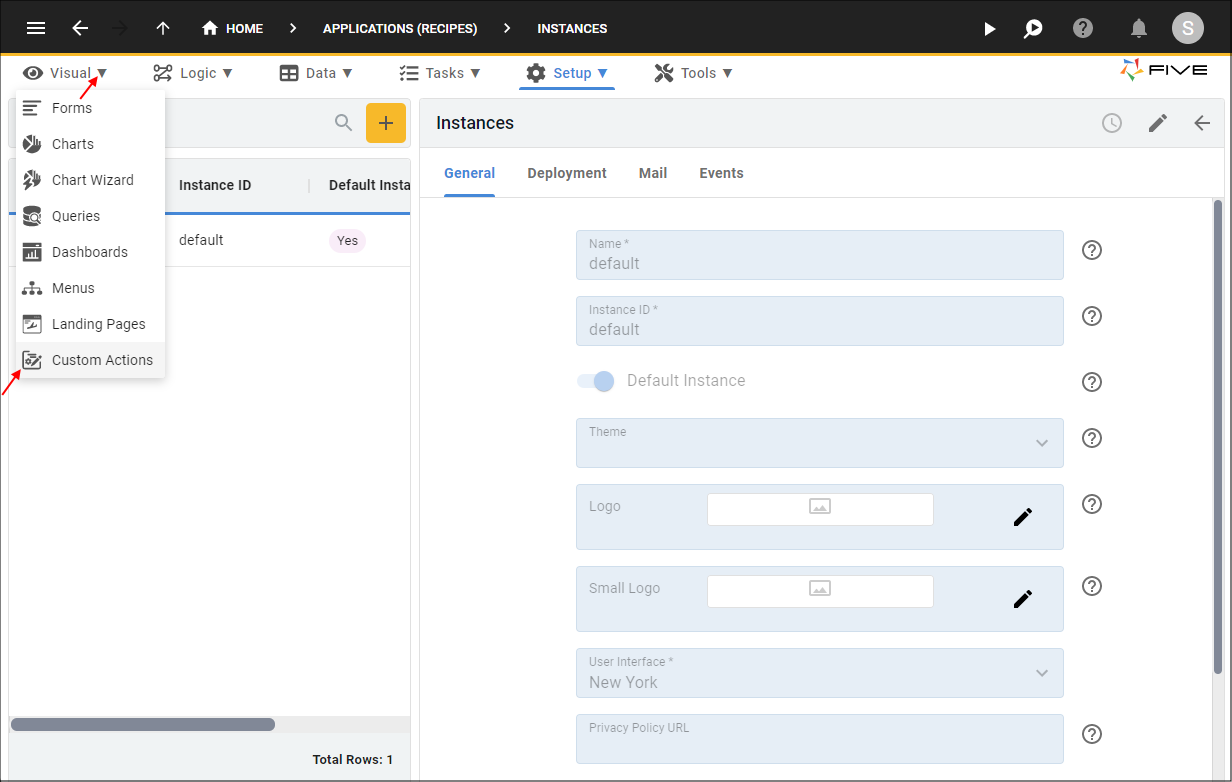
Task: Toggle the Default Instance switch
Action: [x=596, y=381]
